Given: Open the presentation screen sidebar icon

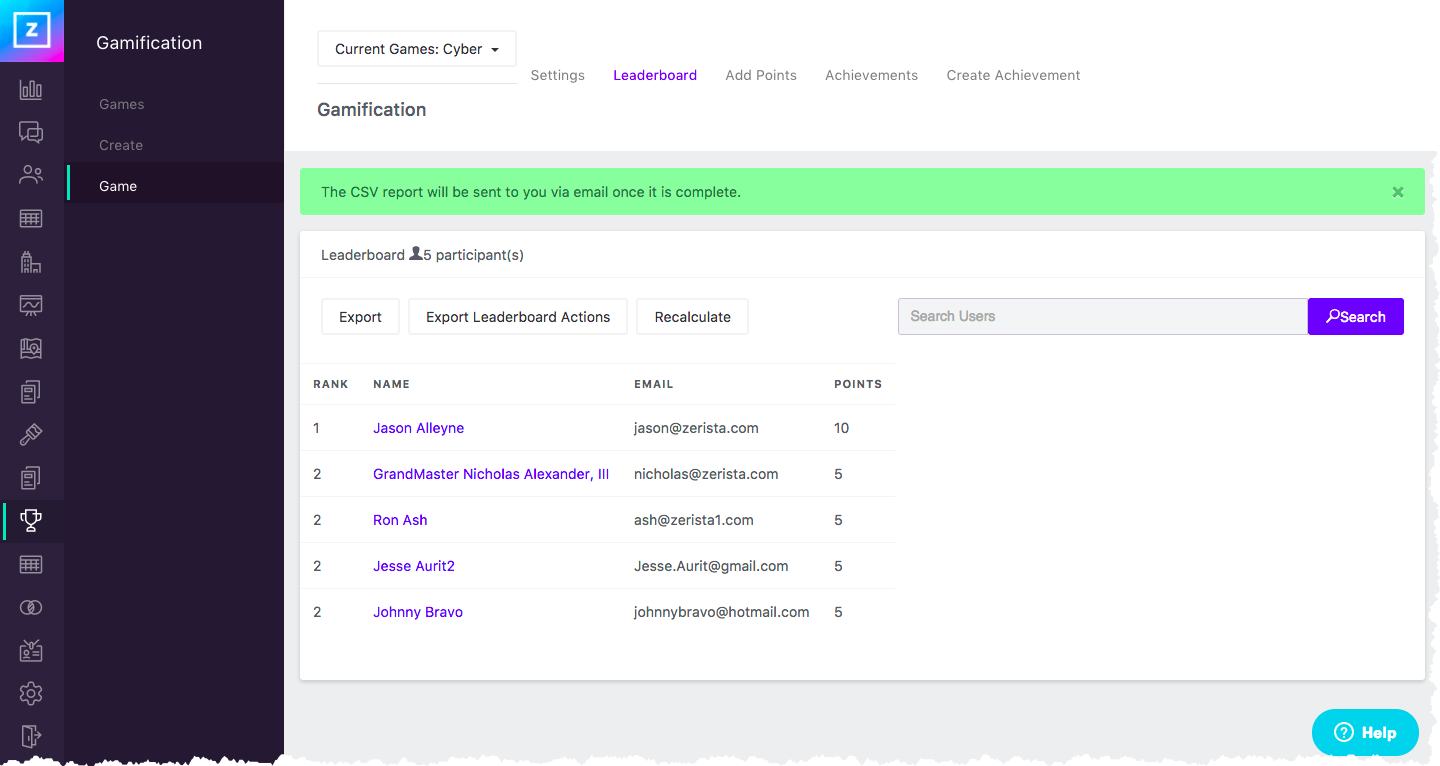Looking at the screenshot, I should pos(31,305).
